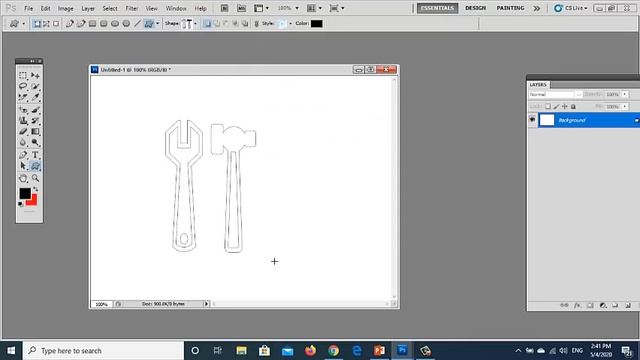Swap foreground and background colors
Image resolution: width=640 pixels, height=360 pixels.
(x=36, y=189)
